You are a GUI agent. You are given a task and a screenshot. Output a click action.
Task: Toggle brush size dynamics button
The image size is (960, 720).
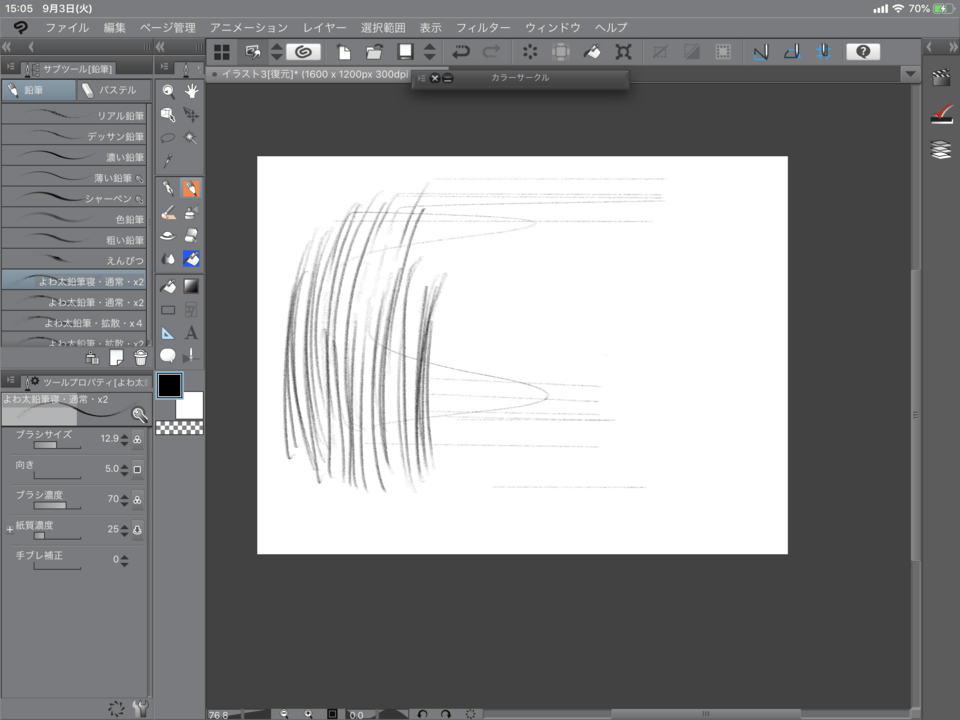tap(137, 439)
